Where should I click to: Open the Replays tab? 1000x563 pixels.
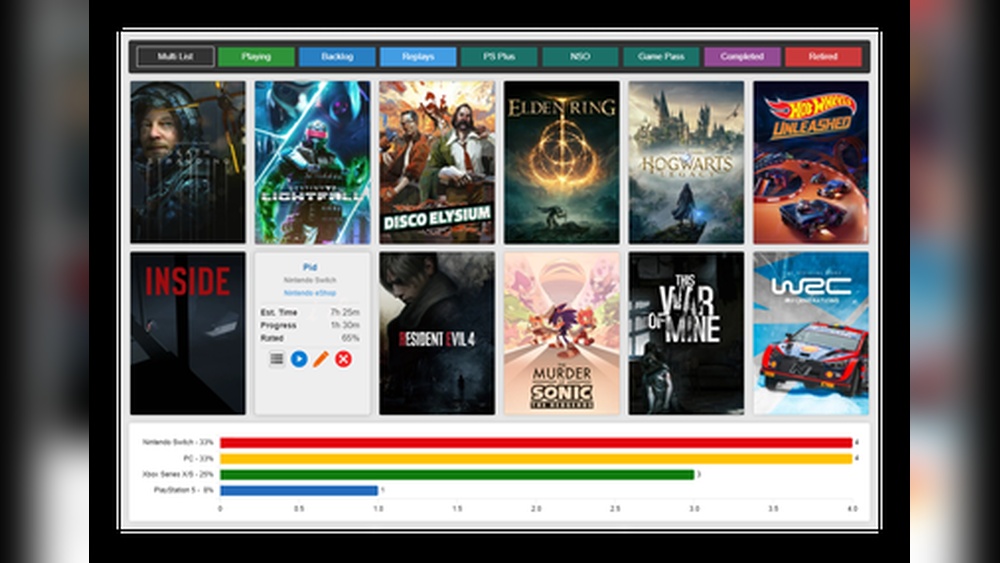(x=418, y=57)
